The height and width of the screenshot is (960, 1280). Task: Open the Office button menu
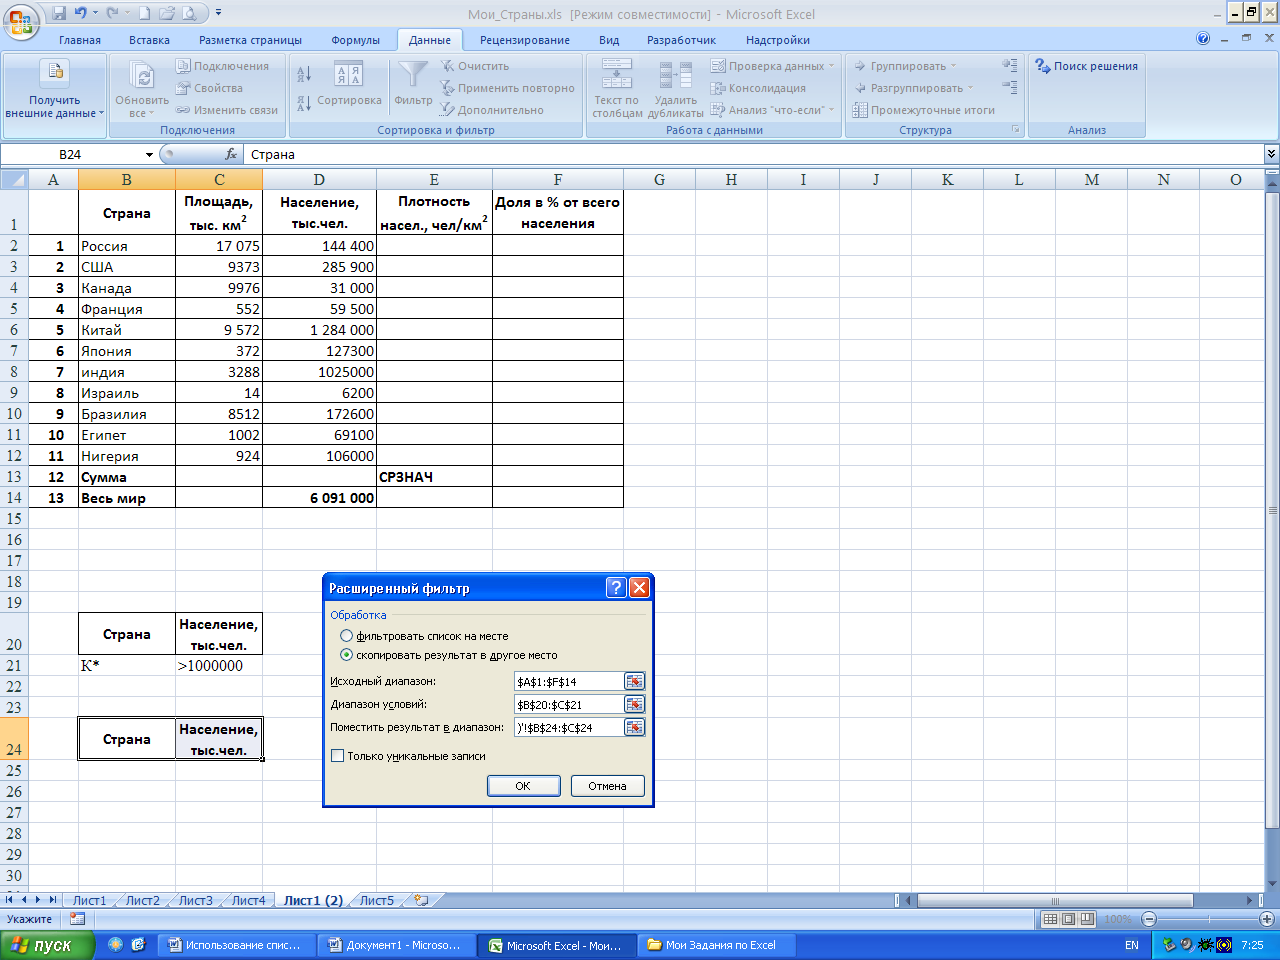click(x=21, y=20)
